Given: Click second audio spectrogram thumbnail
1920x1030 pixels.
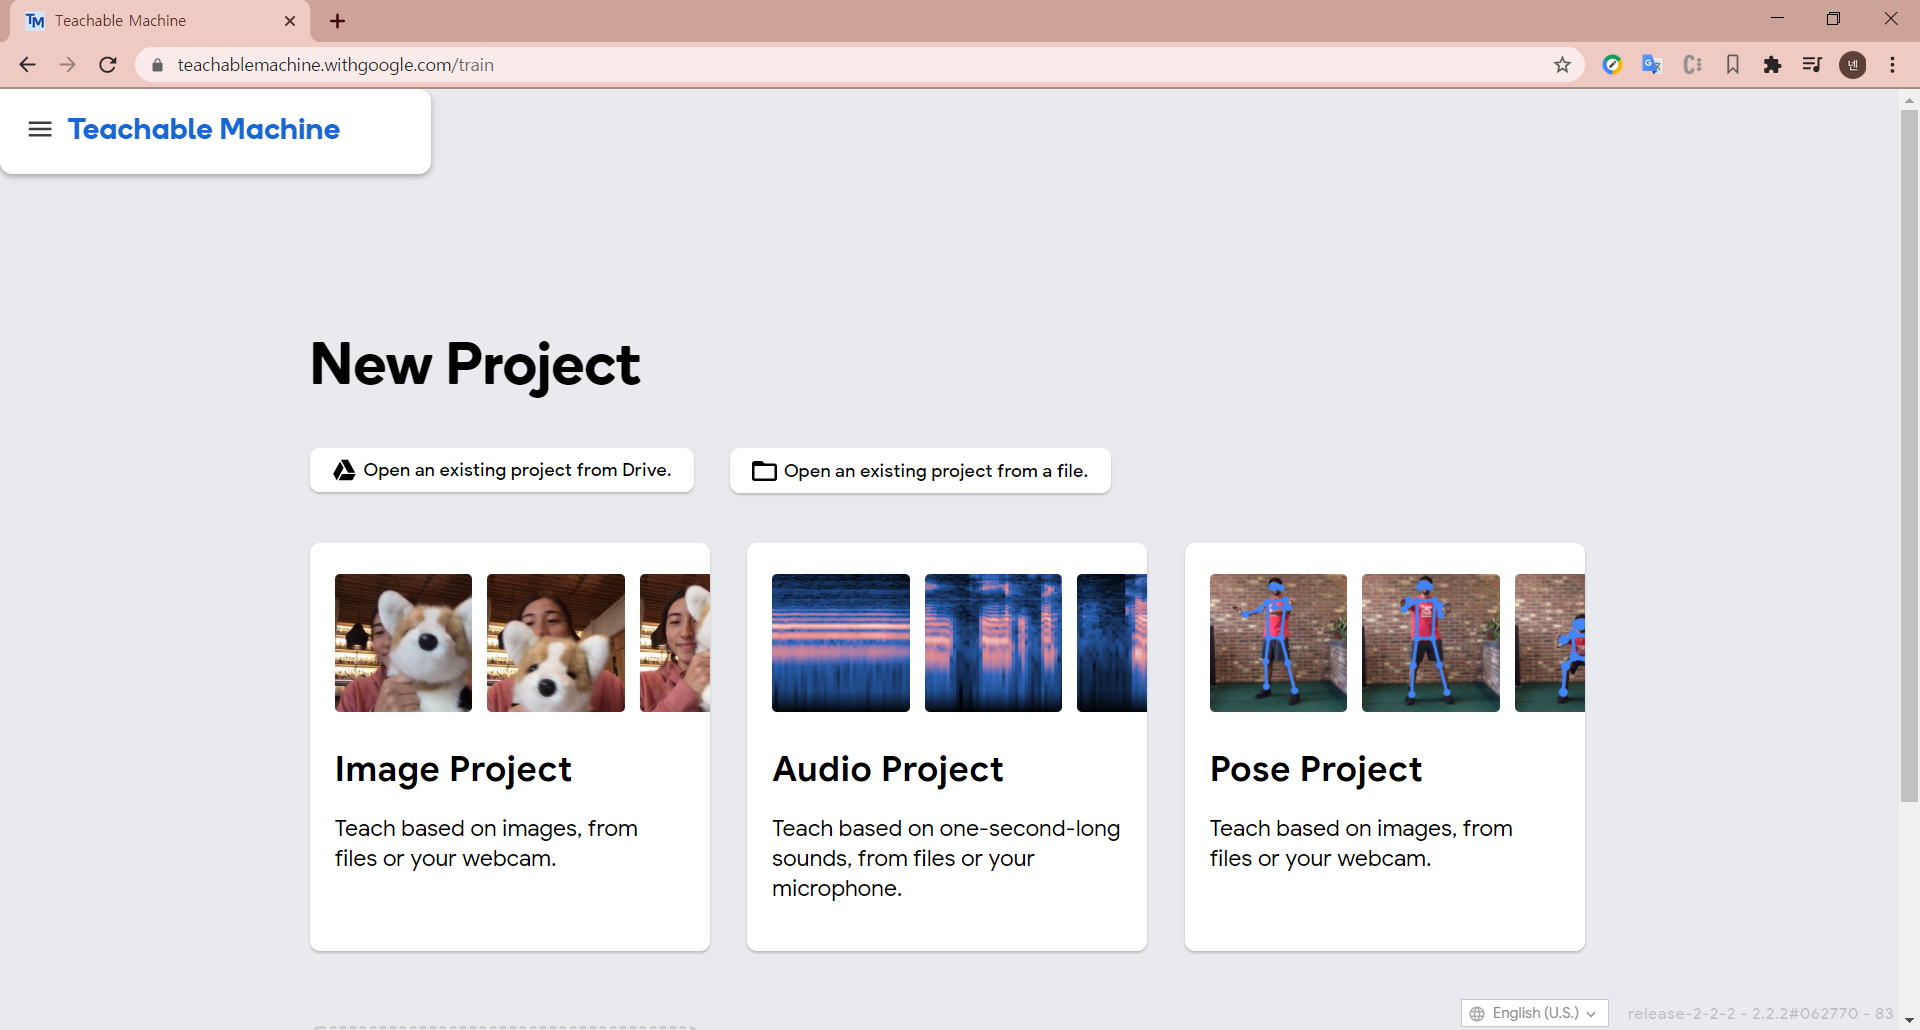Looking at the screenshot, I should [x=993, y=643].
